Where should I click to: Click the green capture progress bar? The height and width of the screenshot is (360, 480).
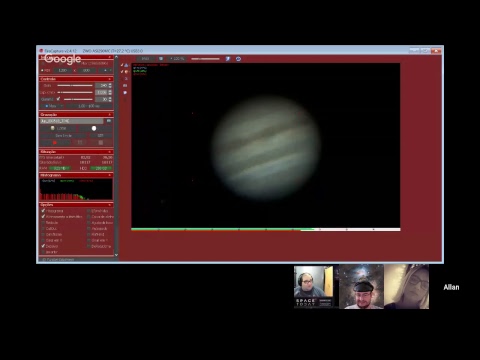pos(222,229)
